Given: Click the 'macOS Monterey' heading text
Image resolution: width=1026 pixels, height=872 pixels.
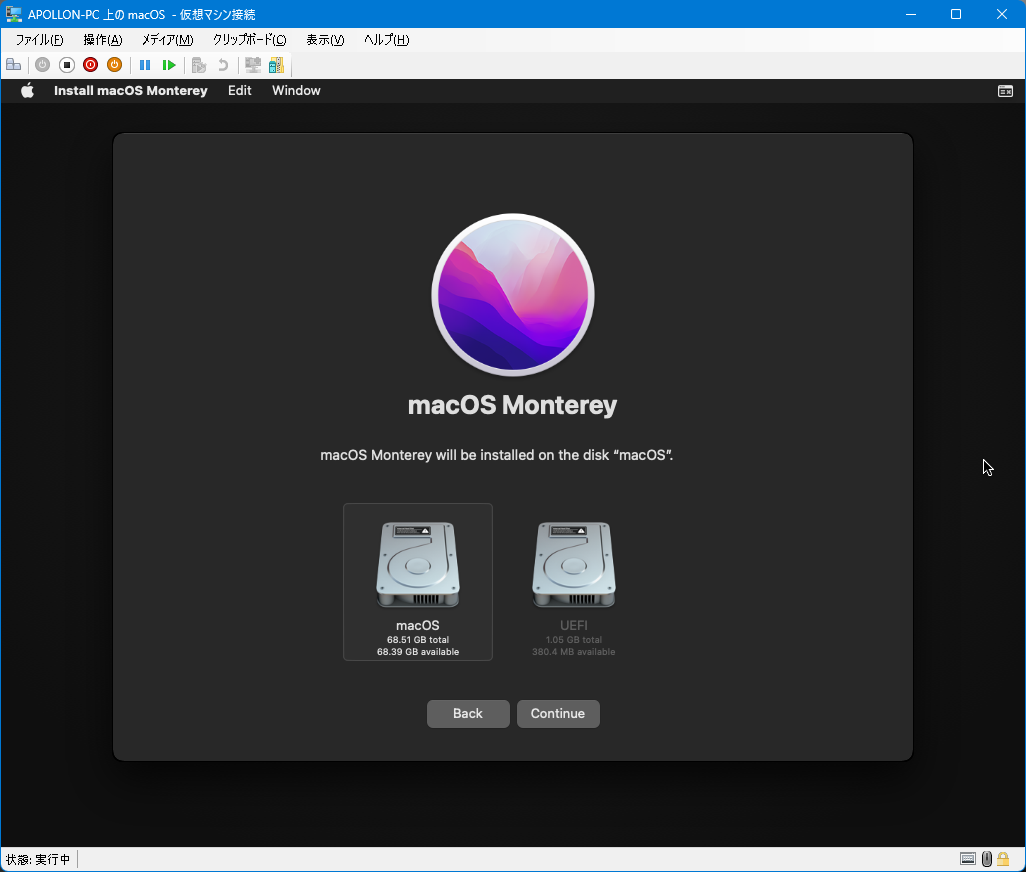Looking at the screenshot, I should [x=512, y=405].
